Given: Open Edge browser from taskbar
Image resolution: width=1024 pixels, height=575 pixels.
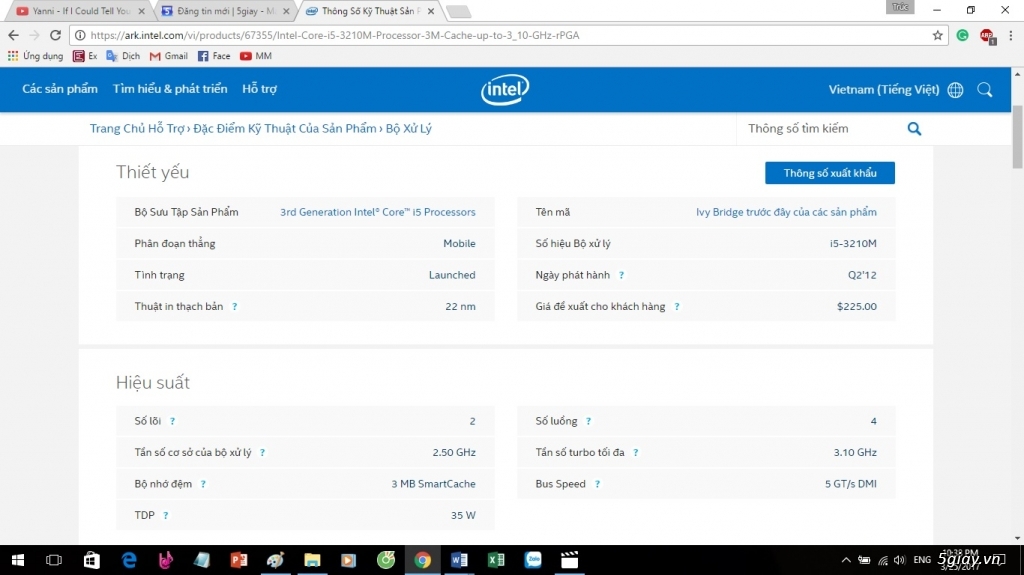Looking at the screenshot, I should pos(129,560).
